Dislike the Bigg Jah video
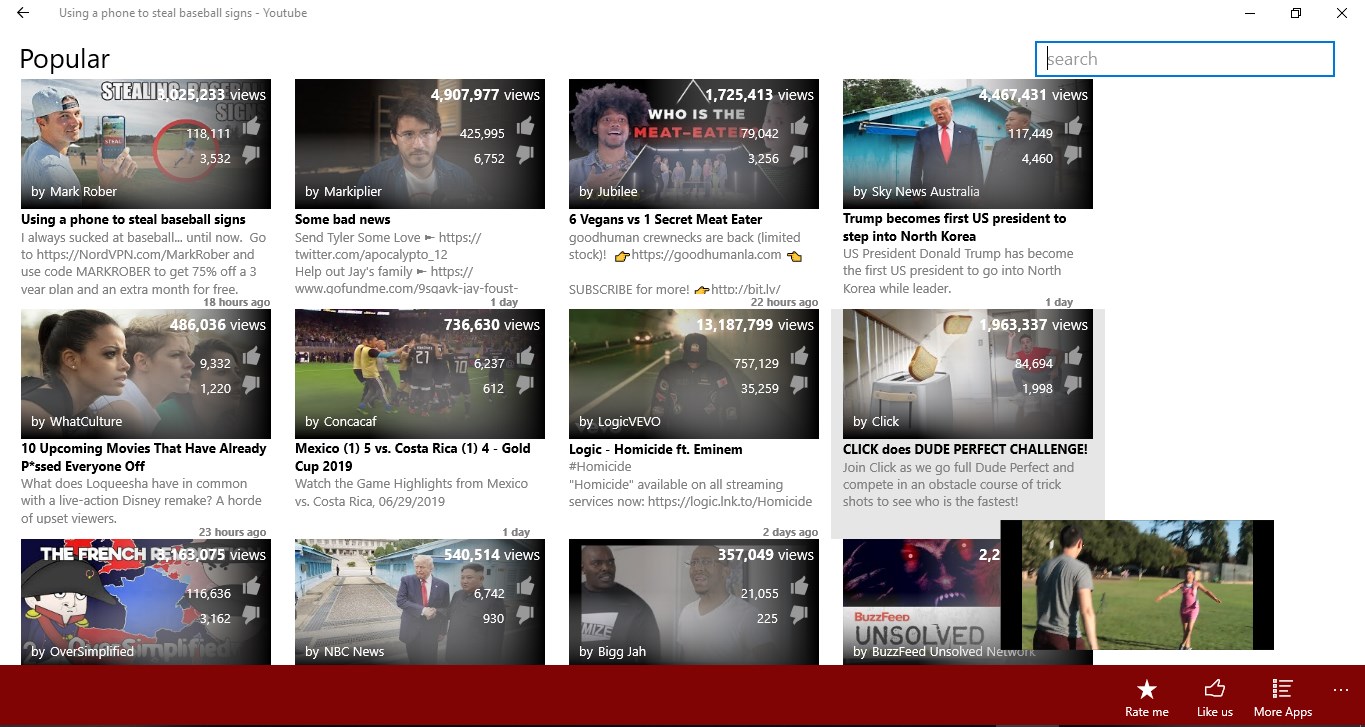 799,614
